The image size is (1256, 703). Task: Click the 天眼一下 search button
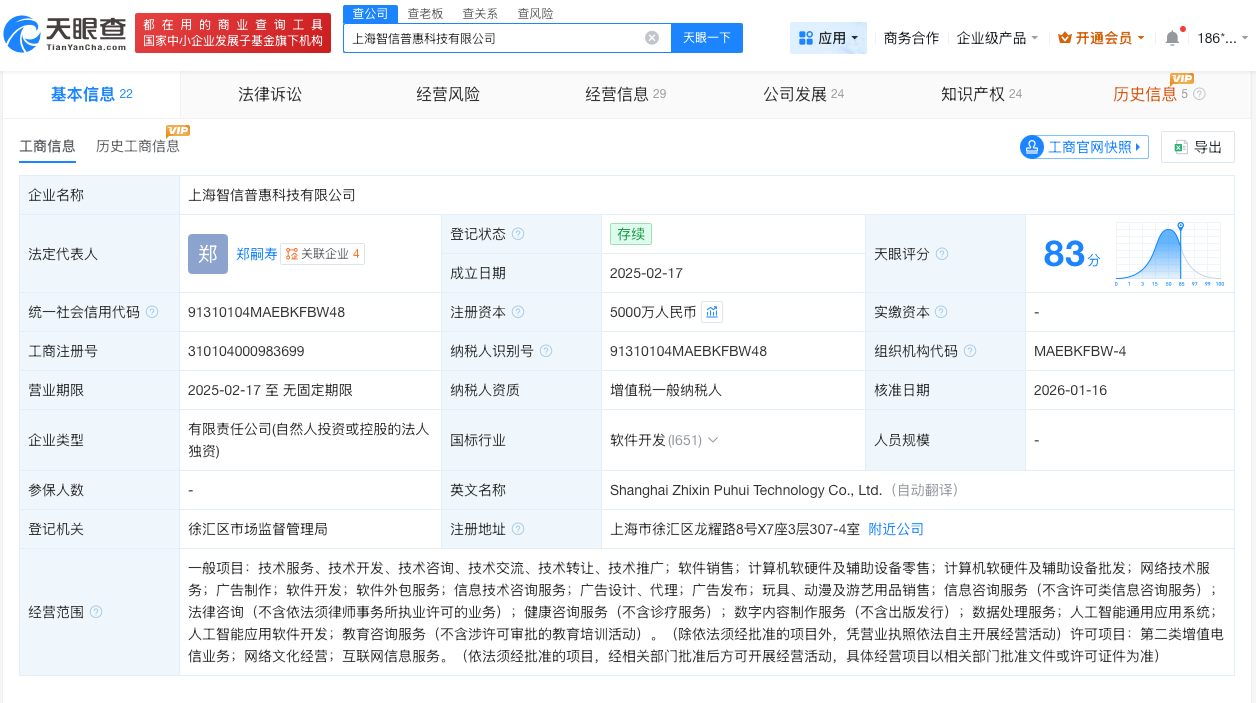[708, 37]
